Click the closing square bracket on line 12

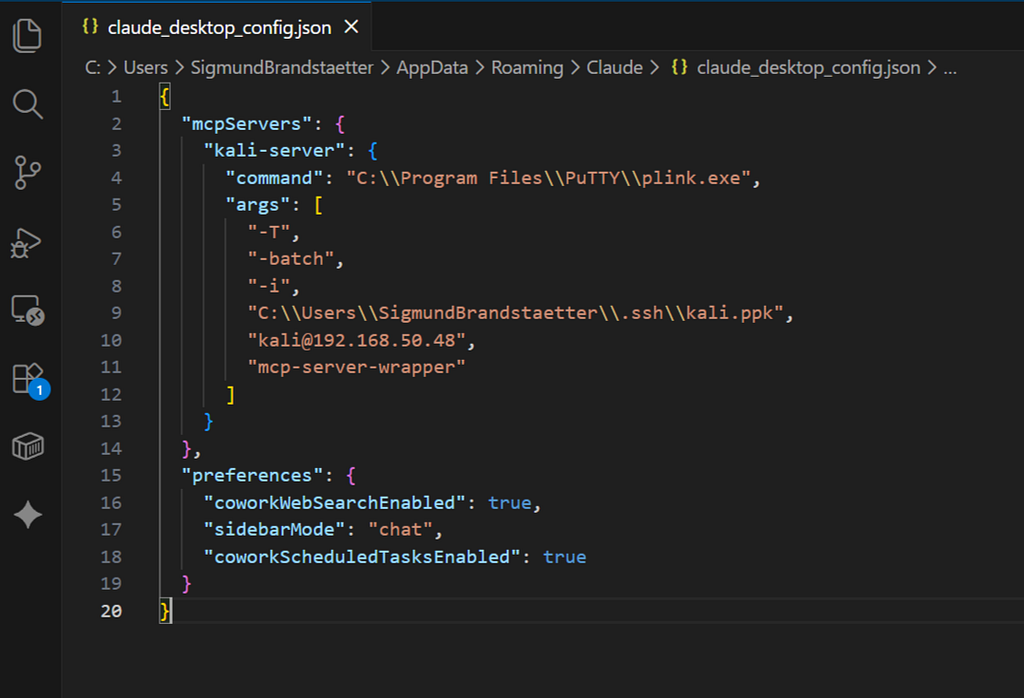(230, 394)
